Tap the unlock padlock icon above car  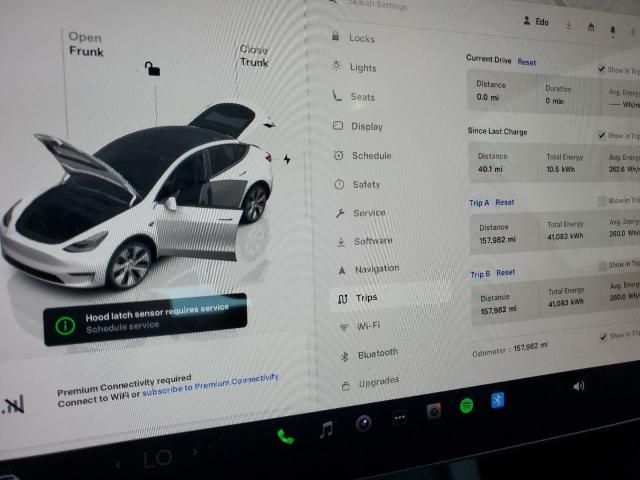point(152,69)
